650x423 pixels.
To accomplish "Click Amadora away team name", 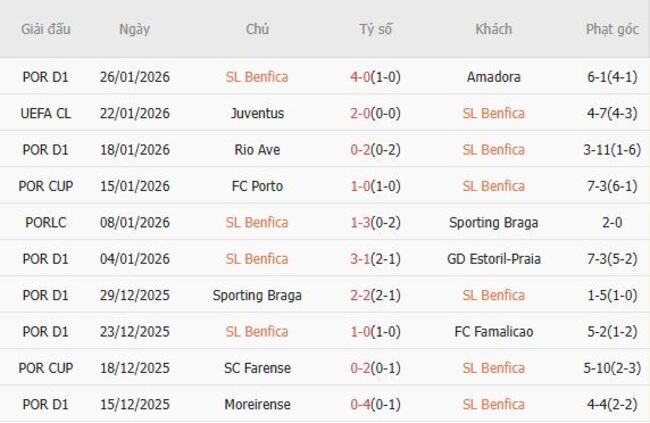I will click(493, 77).
